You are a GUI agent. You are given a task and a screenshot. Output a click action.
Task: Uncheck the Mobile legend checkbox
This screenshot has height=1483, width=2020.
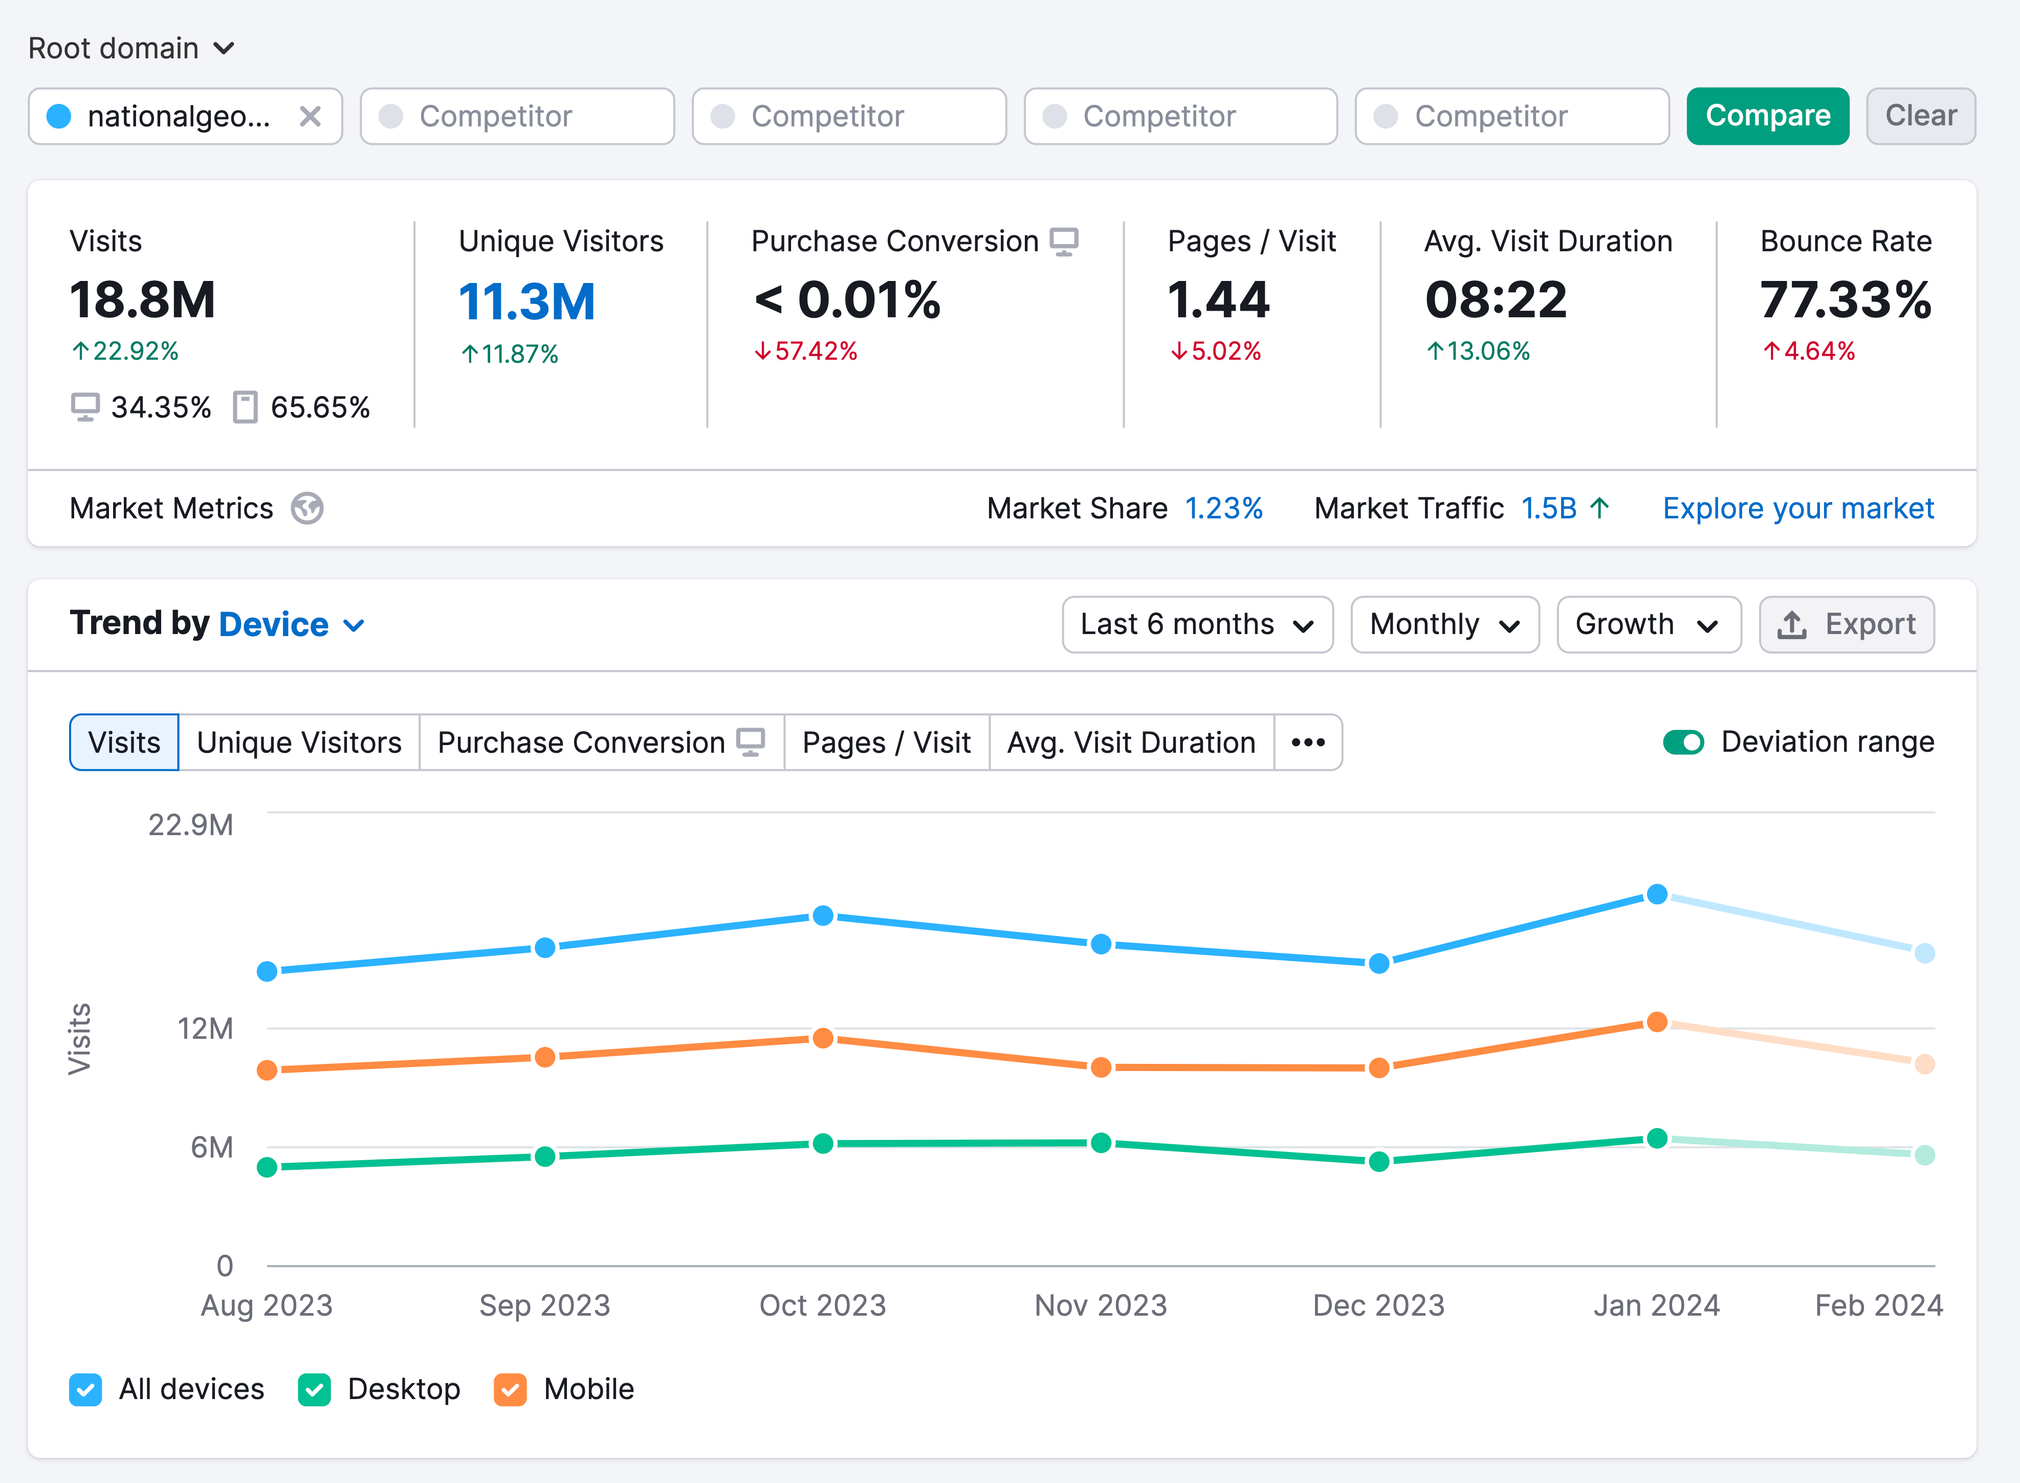[x=511, y=1389]
